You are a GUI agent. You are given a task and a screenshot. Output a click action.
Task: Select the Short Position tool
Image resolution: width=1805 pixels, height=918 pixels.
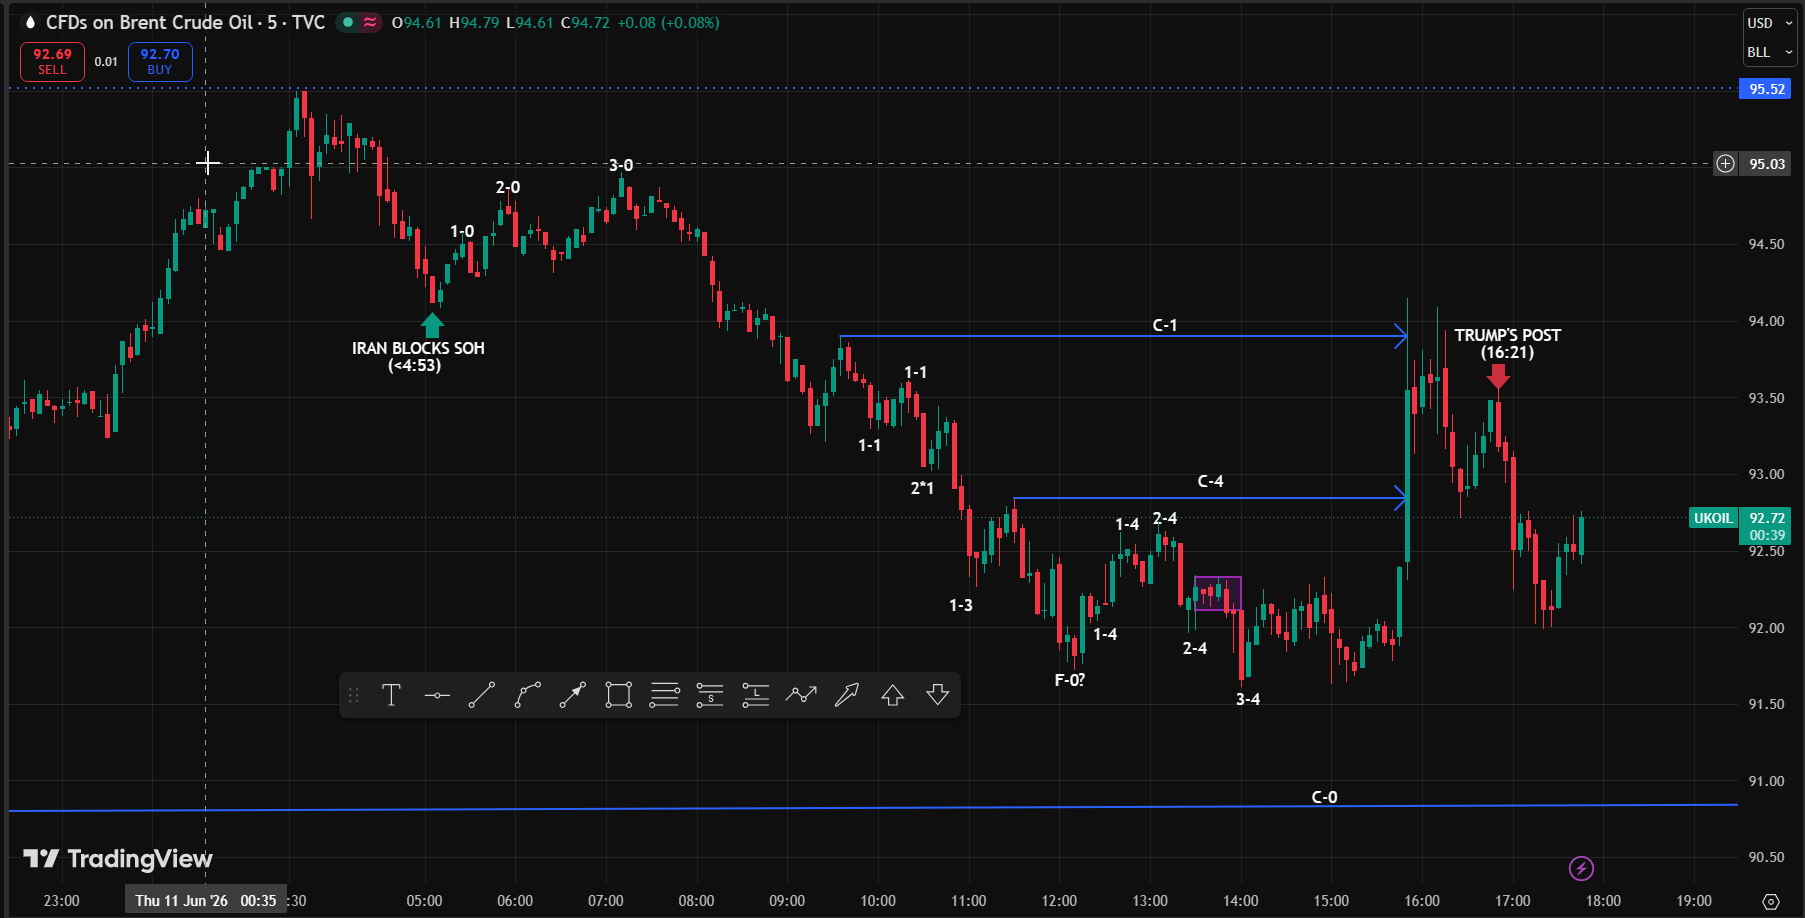[x=710, y=695]
